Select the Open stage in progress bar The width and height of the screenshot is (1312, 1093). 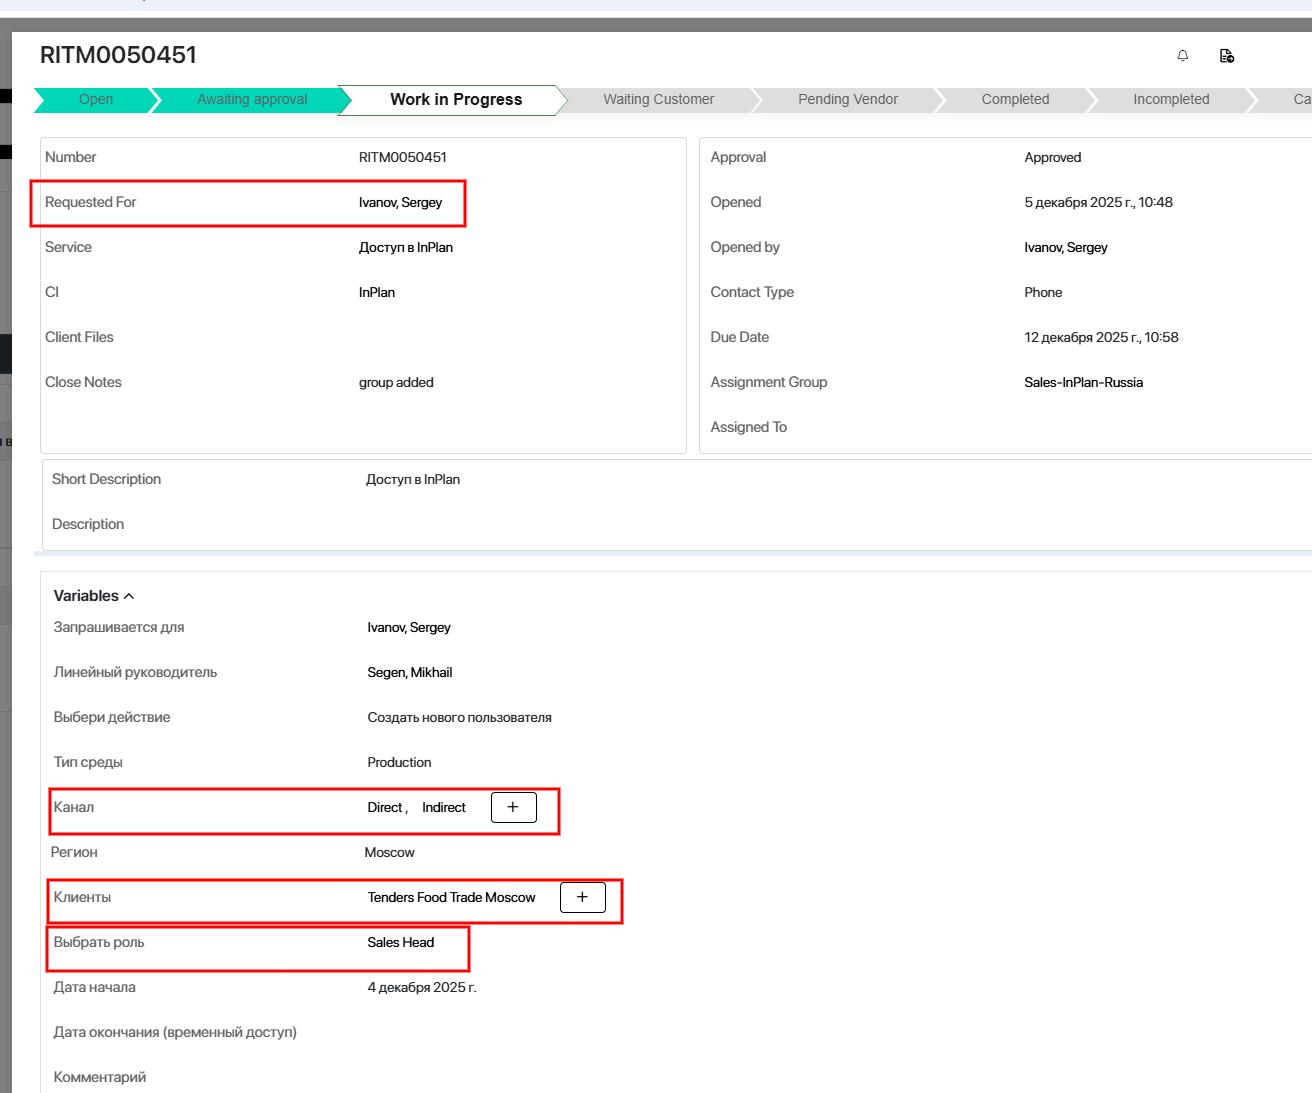(96, 99)
